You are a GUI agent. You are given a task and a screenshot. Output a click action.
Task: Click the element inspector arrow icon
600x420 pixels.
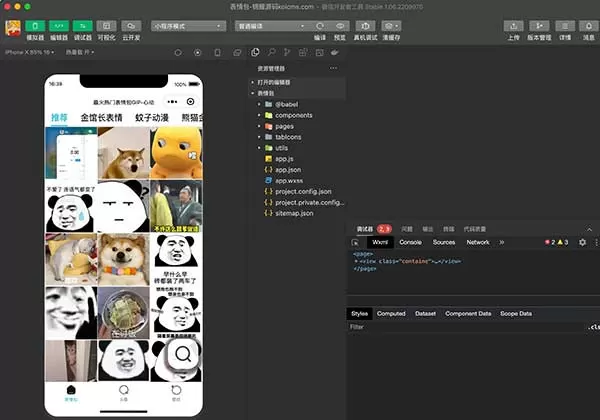[x=356, y=242]
